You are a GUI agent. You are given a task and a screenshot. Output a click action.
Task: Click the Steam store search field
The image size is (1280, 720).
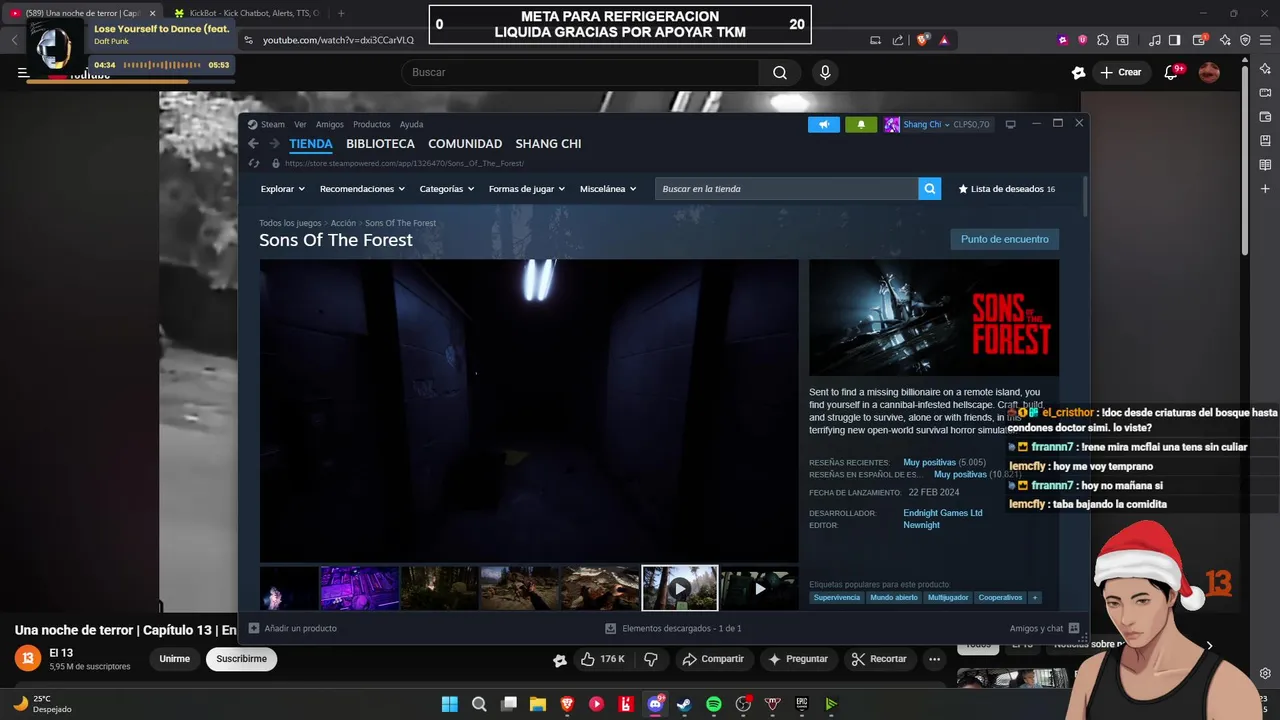786,189
